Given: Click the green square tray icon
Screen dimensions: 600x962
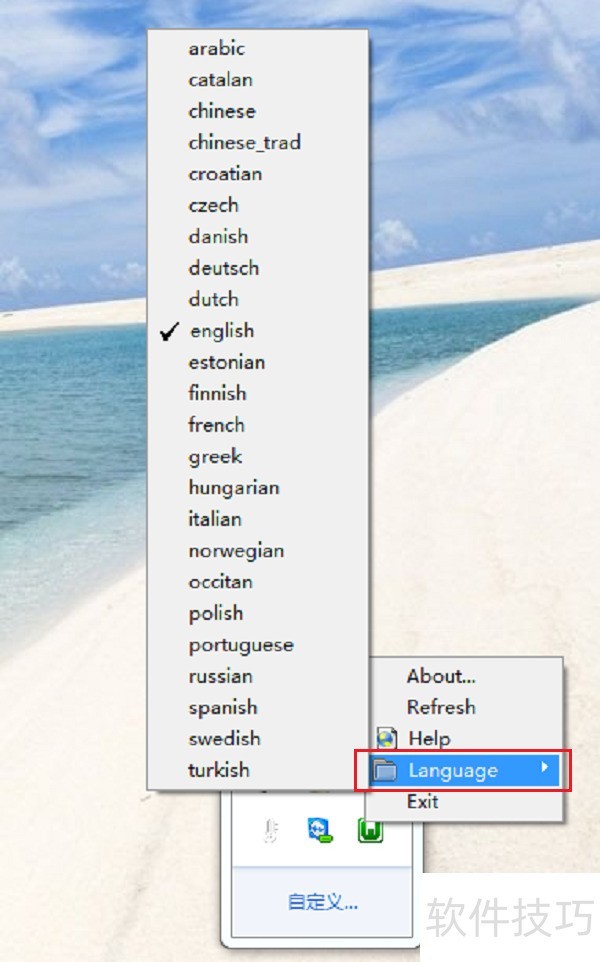Looking at the screenshot, I should (370, 830).
